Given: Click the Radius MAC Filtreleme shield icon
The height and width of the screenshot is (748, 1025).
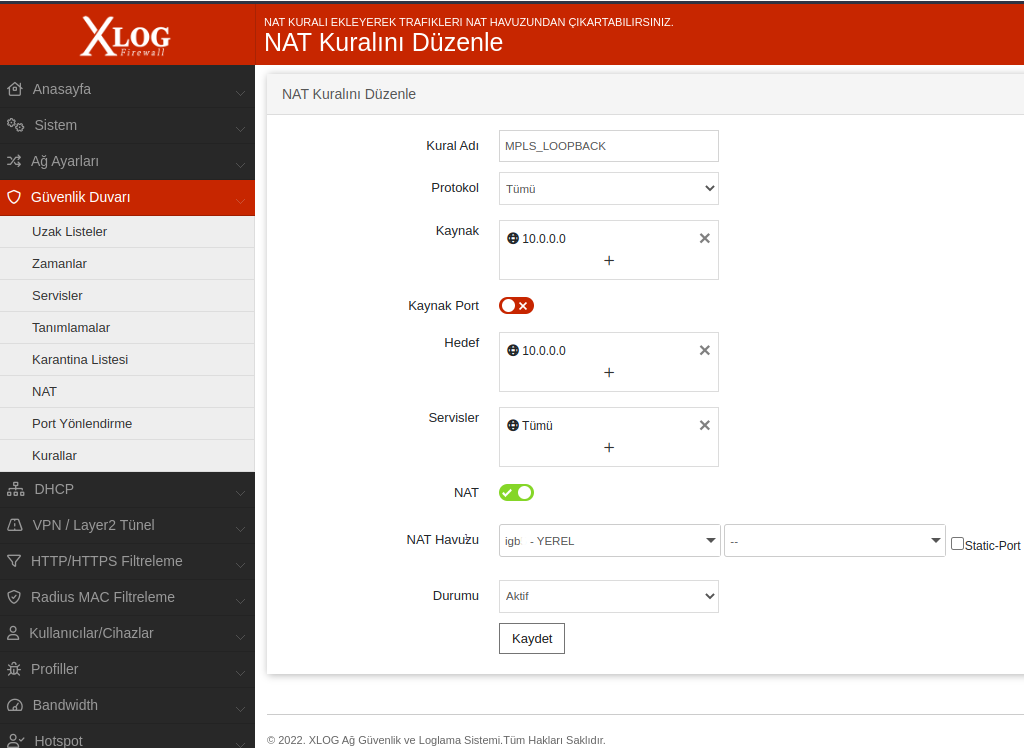Looking at the screenshot, I should coord(14,597).
